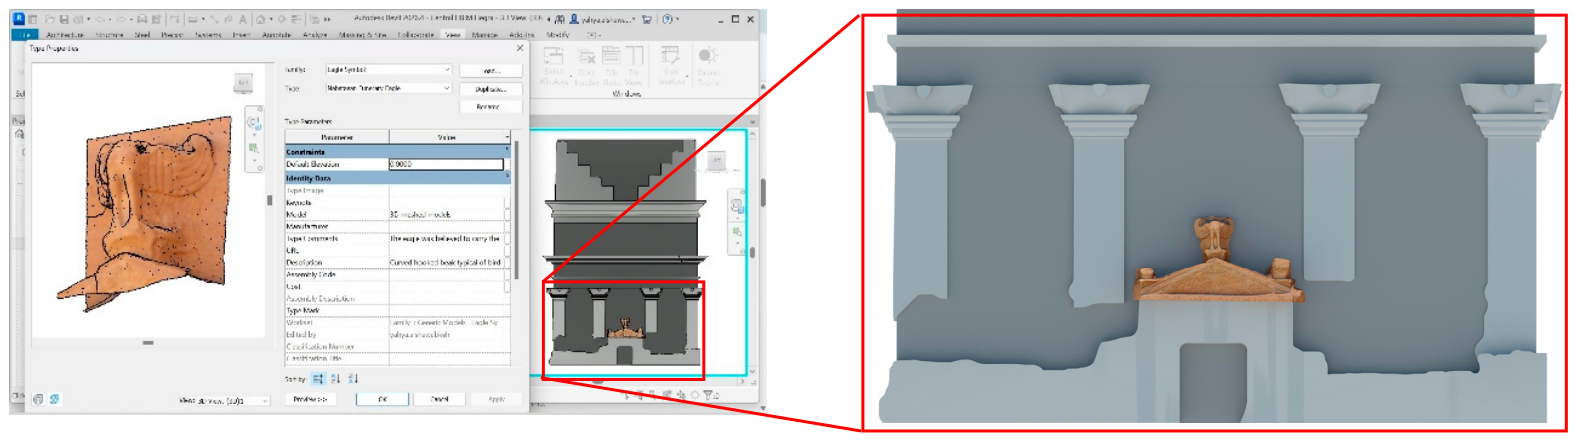
Task: Click the Redo arrow in quick access toolbar
Action: [x=121, y=19]
